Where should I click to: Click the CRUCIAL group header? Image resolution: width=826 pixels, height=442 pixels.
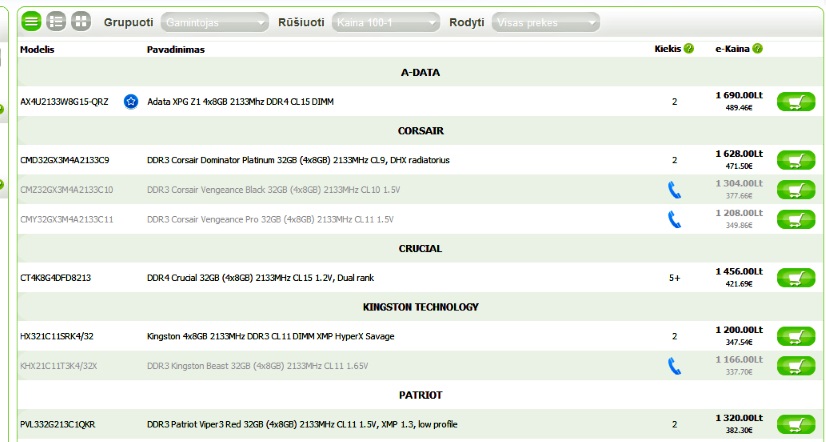(x=420, y=249)
